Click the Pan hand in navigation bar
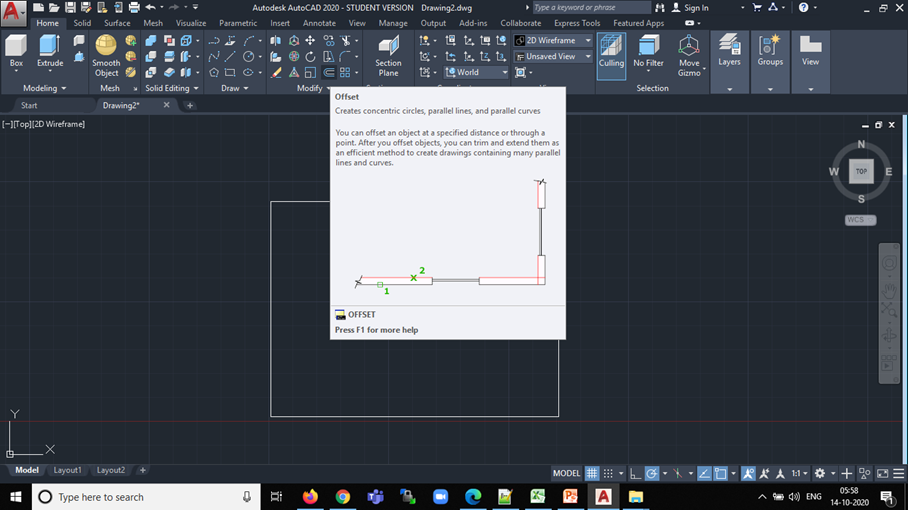The height and width of the screenshot is (510, 908). [x=889, y=289]
